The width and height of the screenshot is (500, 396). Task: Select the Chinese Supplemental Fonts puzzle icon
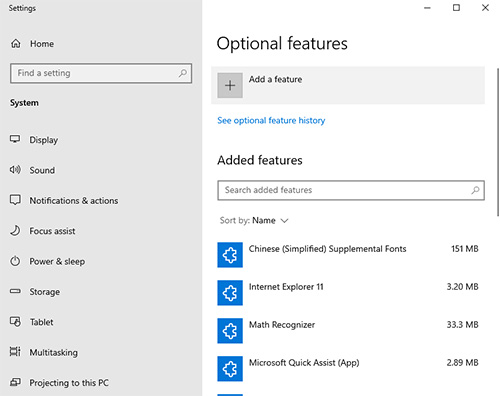click(x=230, y=255)
